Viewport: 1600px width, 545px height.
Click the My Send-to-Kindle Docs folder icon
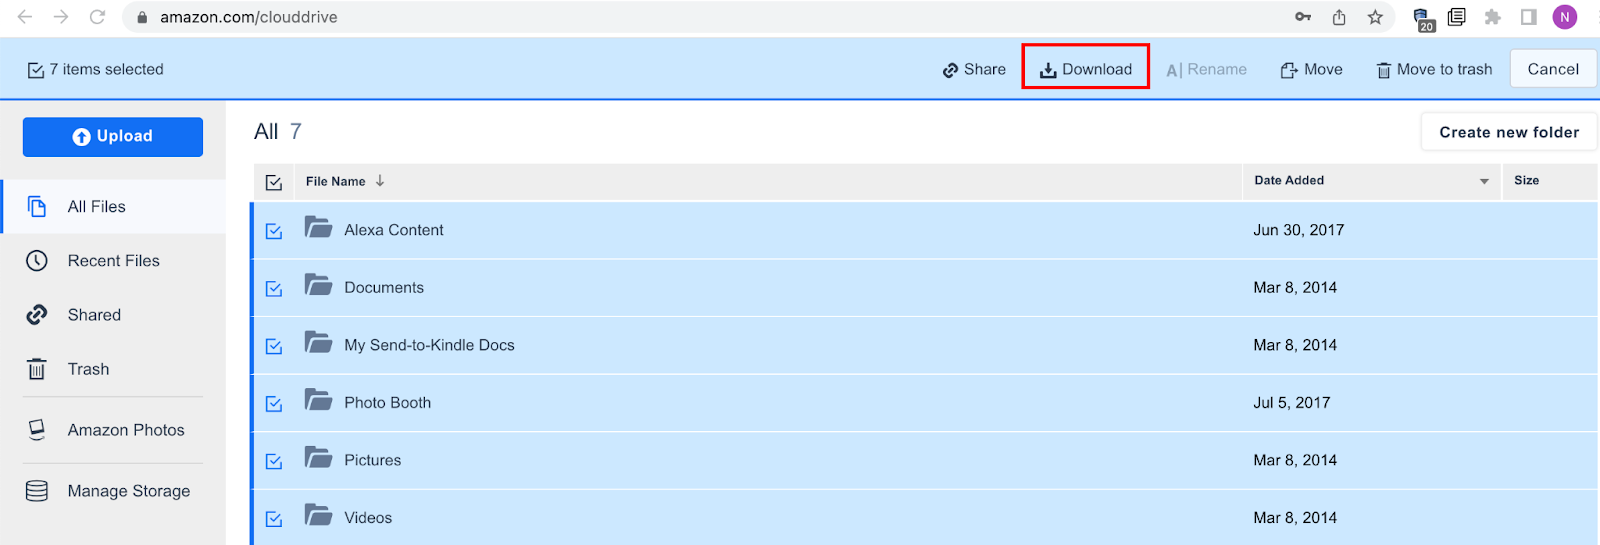coord(319,343)
